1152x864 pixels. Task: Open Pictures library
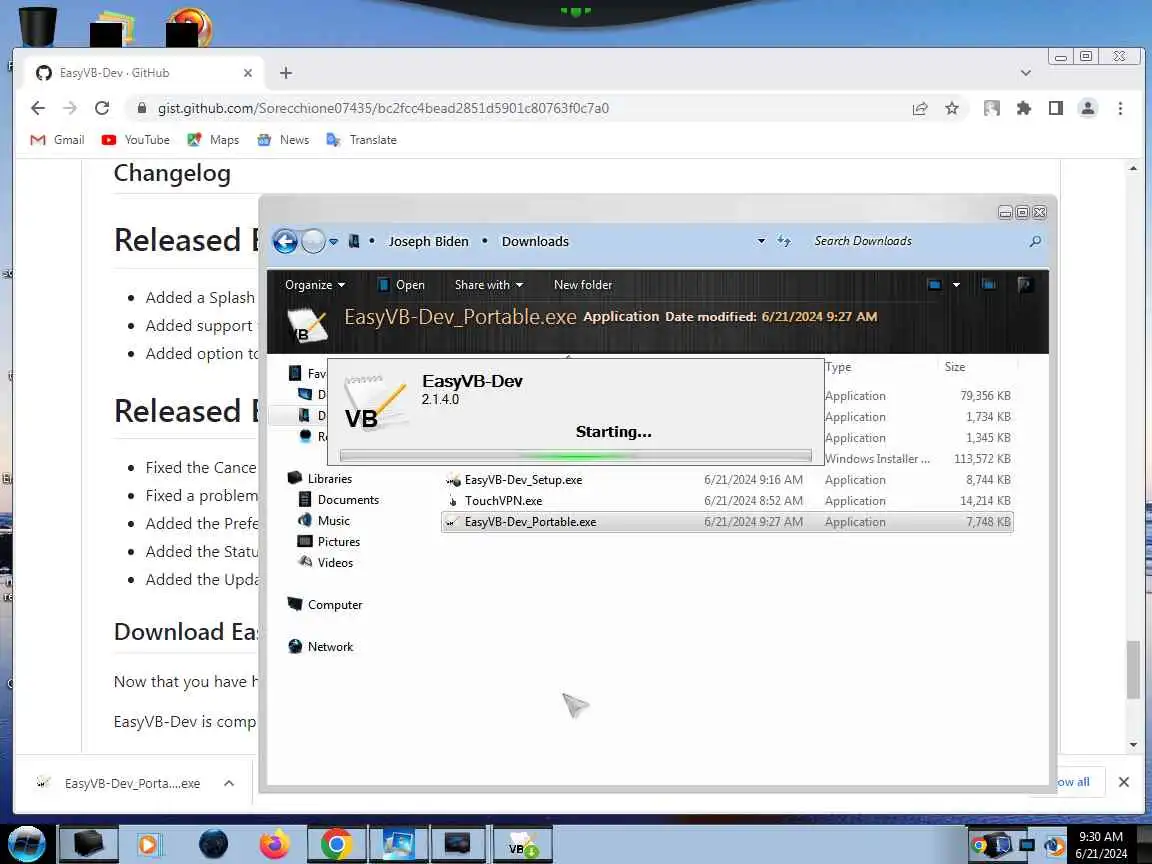pyautogui.click(x=329, y=541)
